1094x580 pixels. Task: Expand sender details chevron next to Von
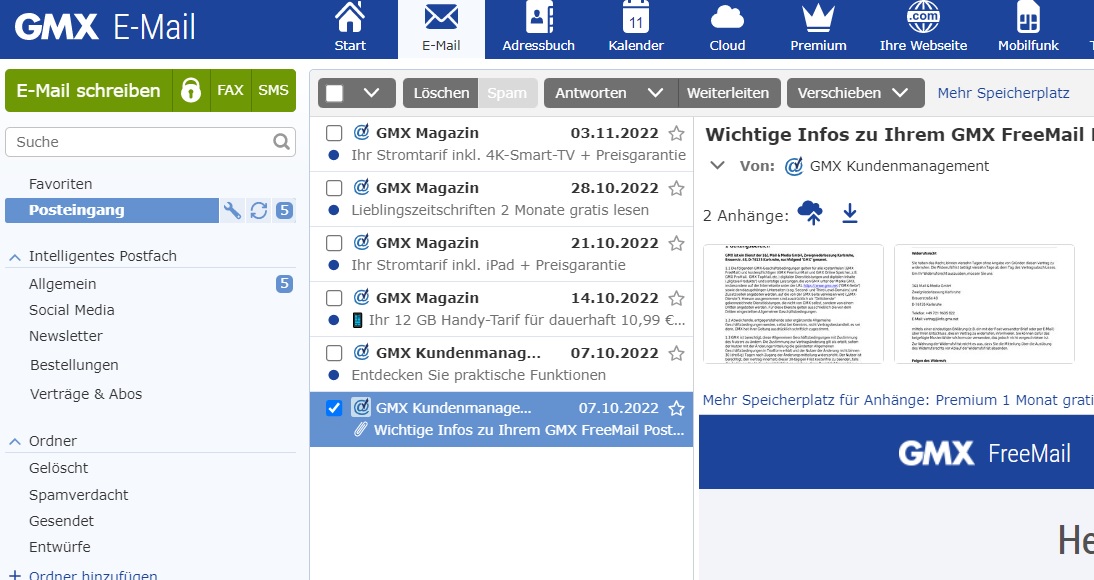coord(717,166)
